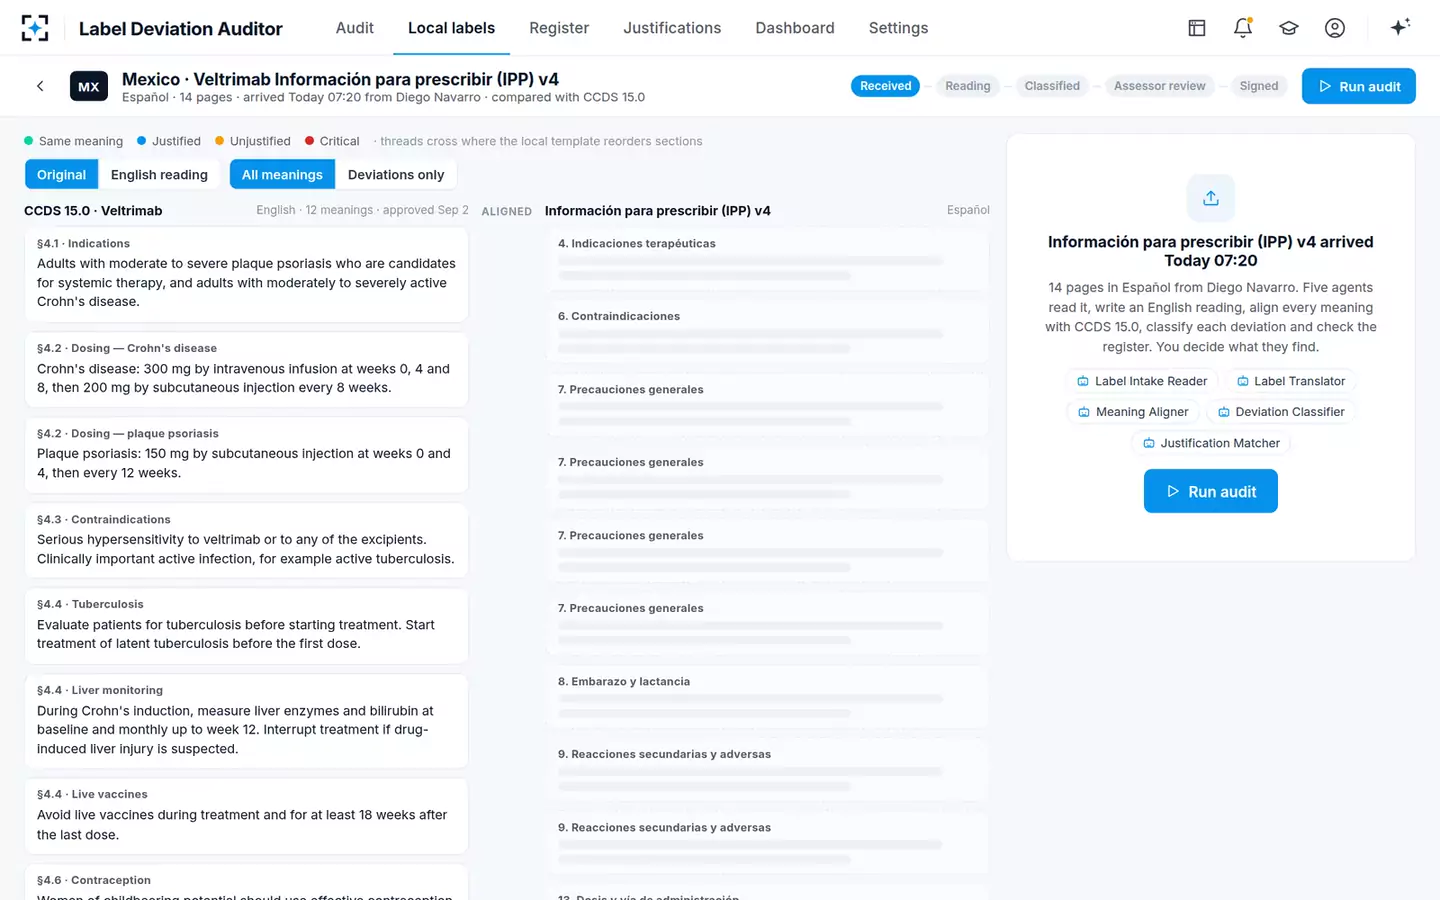This screenshot has height=900, width=1440.
Task: Select the §4.1 Indications meaning card
Action: click(x=246, y=275)
